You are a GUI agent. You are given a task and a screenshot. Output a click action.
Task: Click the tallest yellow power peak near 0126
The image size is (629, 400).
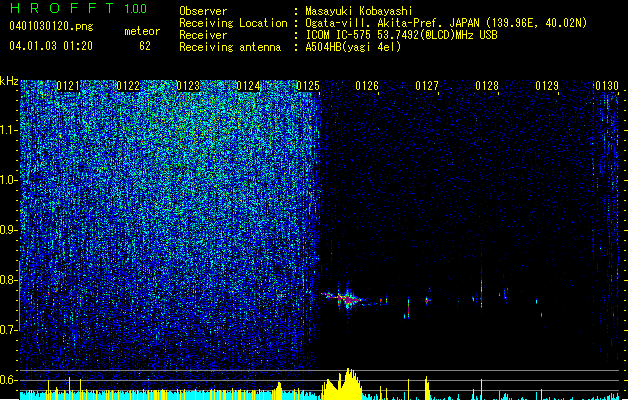(350, 383)
